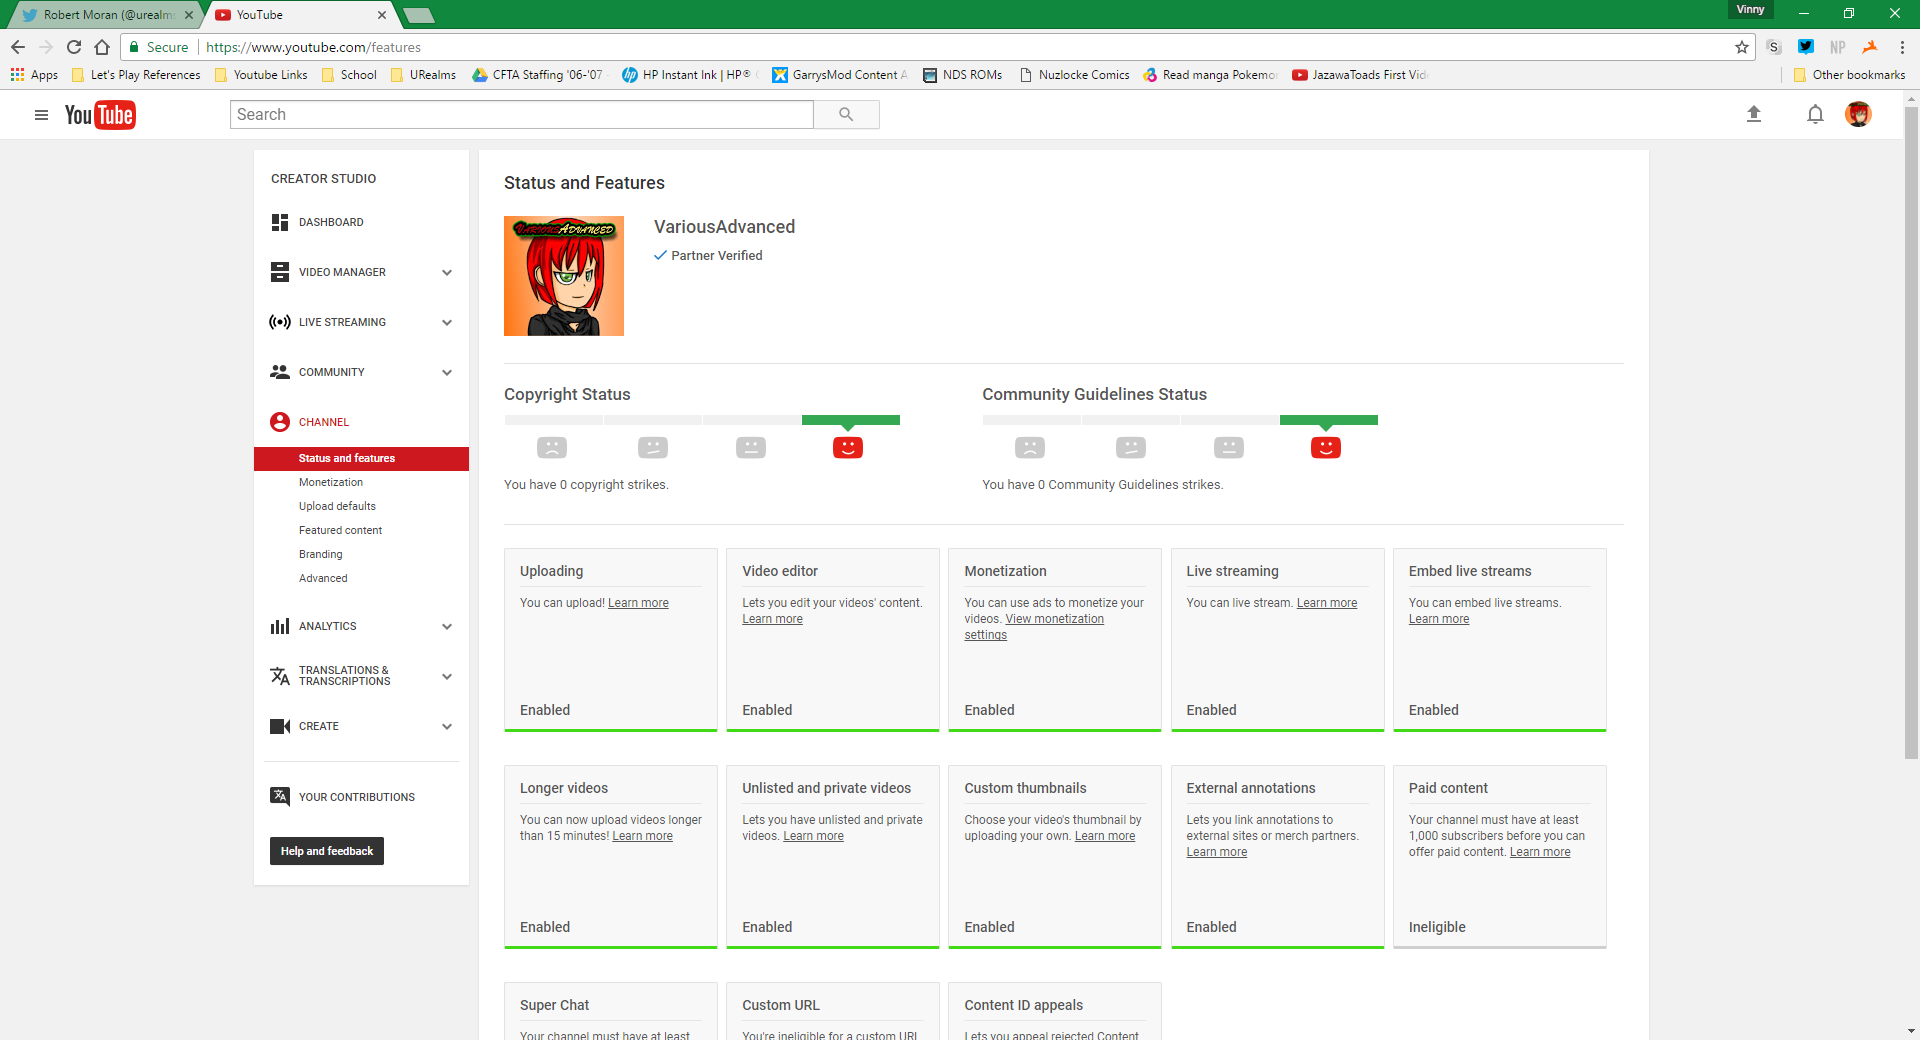Click the browser home icon
This screenshot has width=1920, height=1040.
[x=102, y=47]
